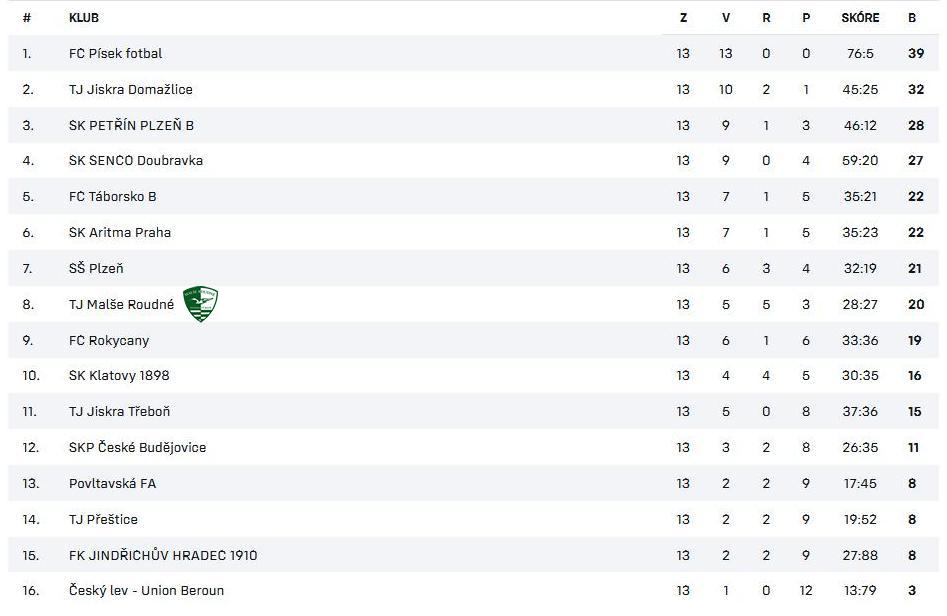Click the B points column header

[x=912, y=17]
